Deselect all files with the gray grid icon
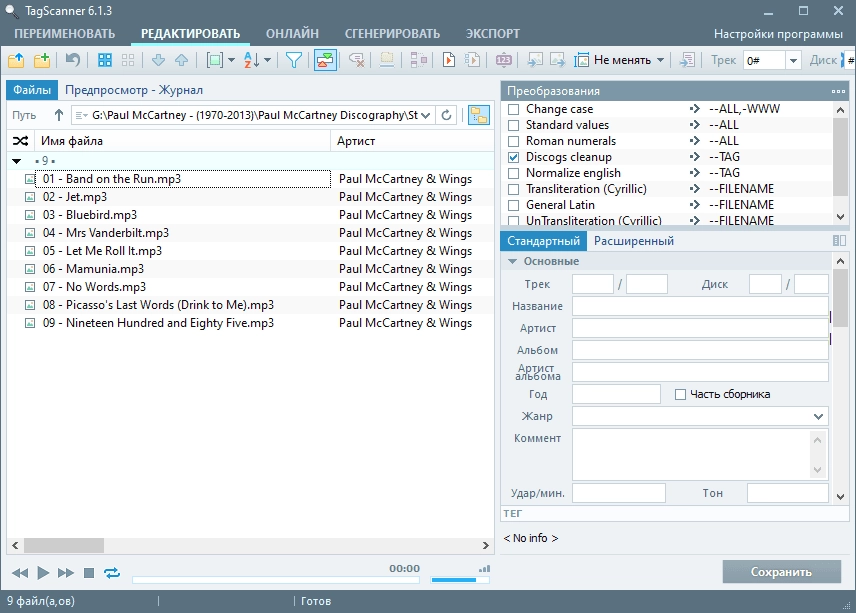Viewport: 856px width, 613px height. 128,60
